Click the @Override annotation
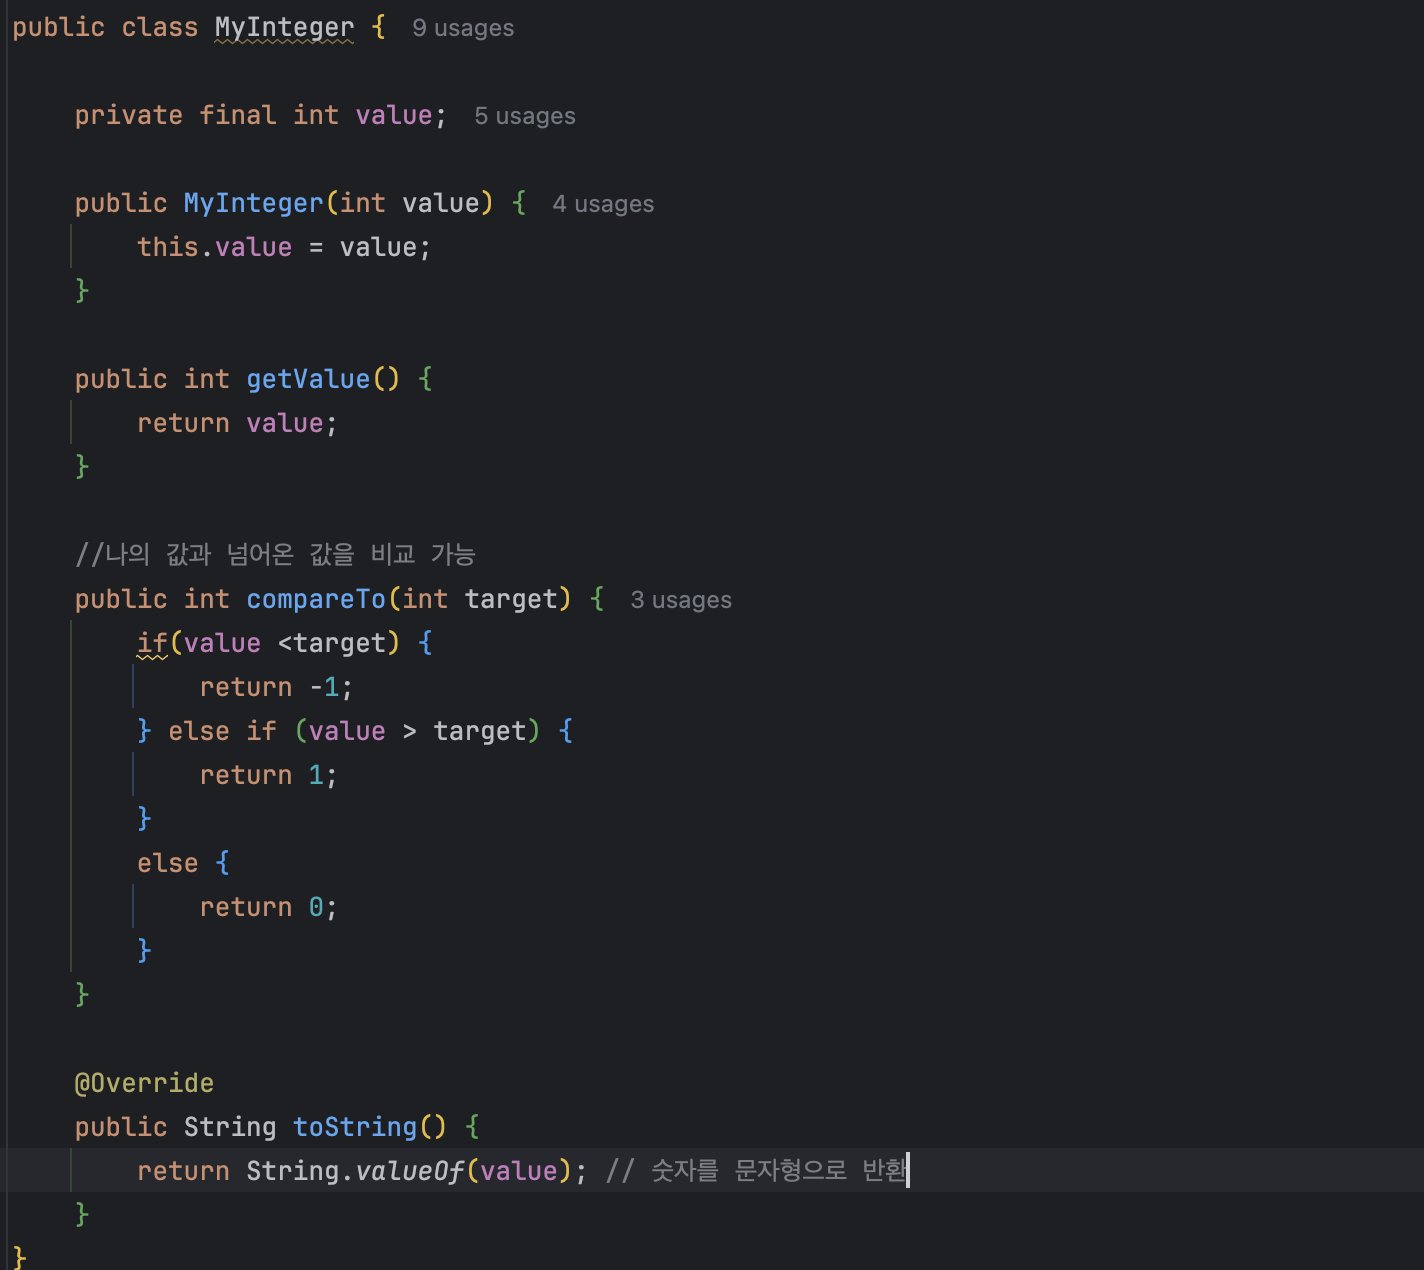This screenshot has height=1270, width=1424. [144, 1083]
